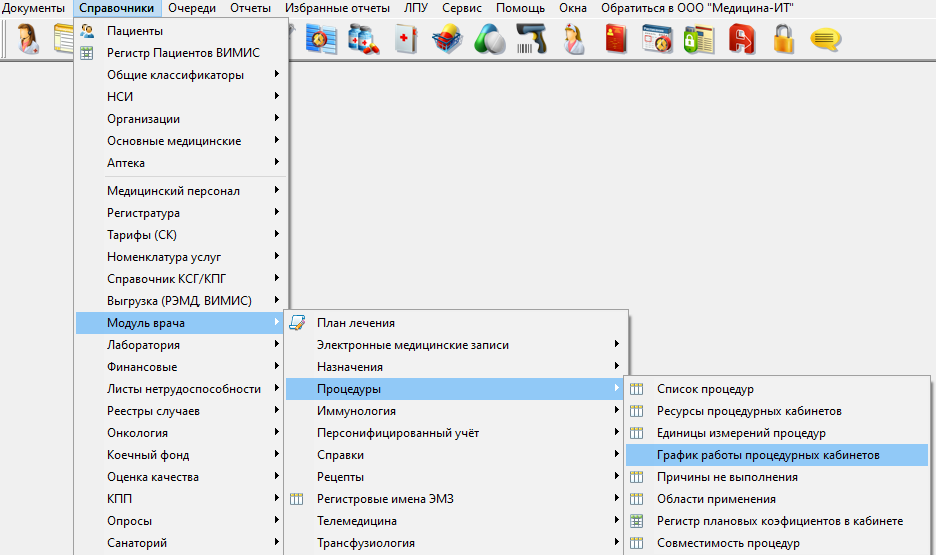Click the shopping basket toolbar icon
Viewport: 936px width, 555px height.
[447, 39]
